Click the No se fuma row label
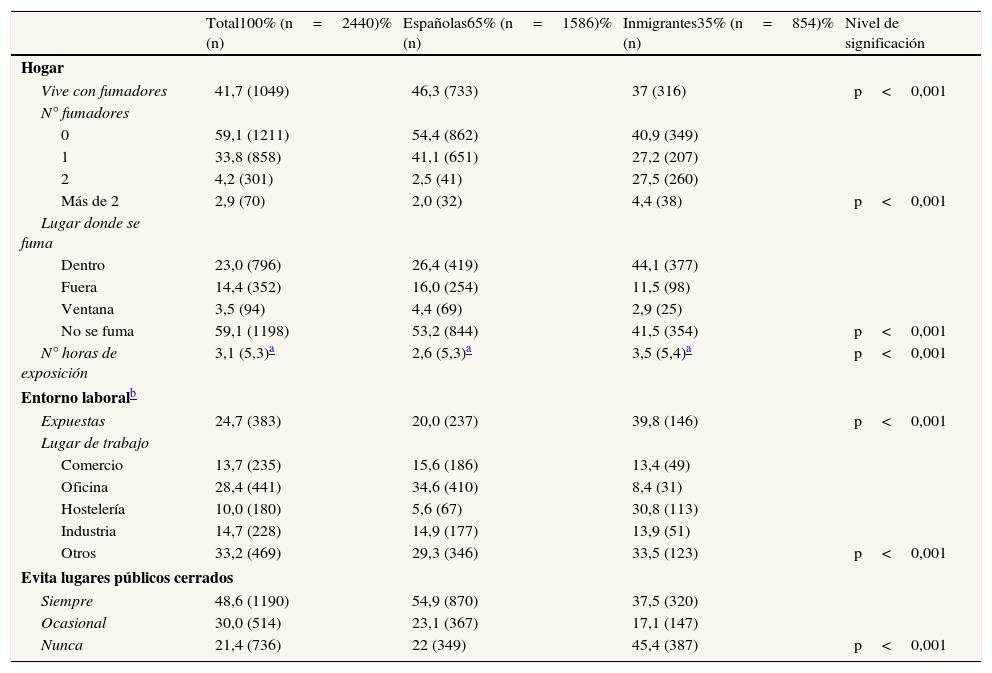 97,331
